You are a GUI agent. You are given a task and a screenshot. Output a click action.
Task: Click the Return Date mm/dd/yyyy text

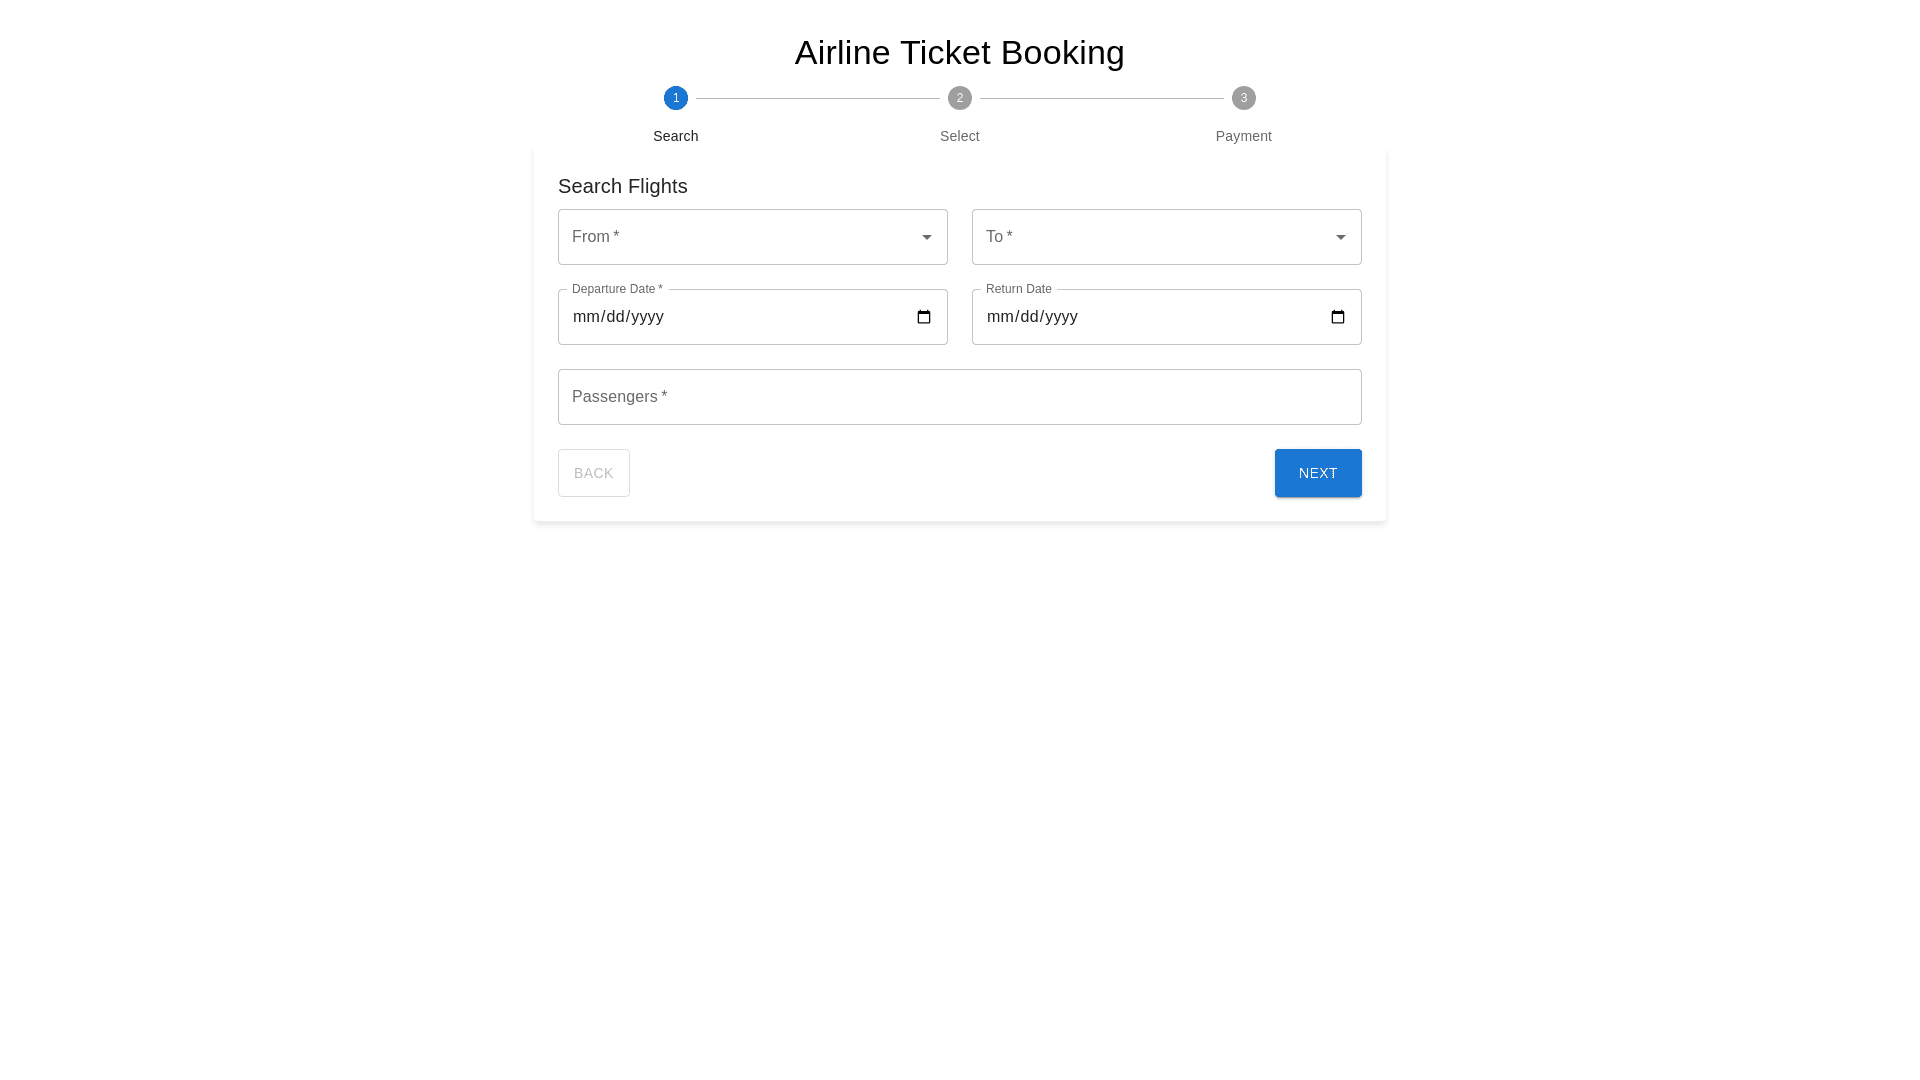pos(1032,317)
